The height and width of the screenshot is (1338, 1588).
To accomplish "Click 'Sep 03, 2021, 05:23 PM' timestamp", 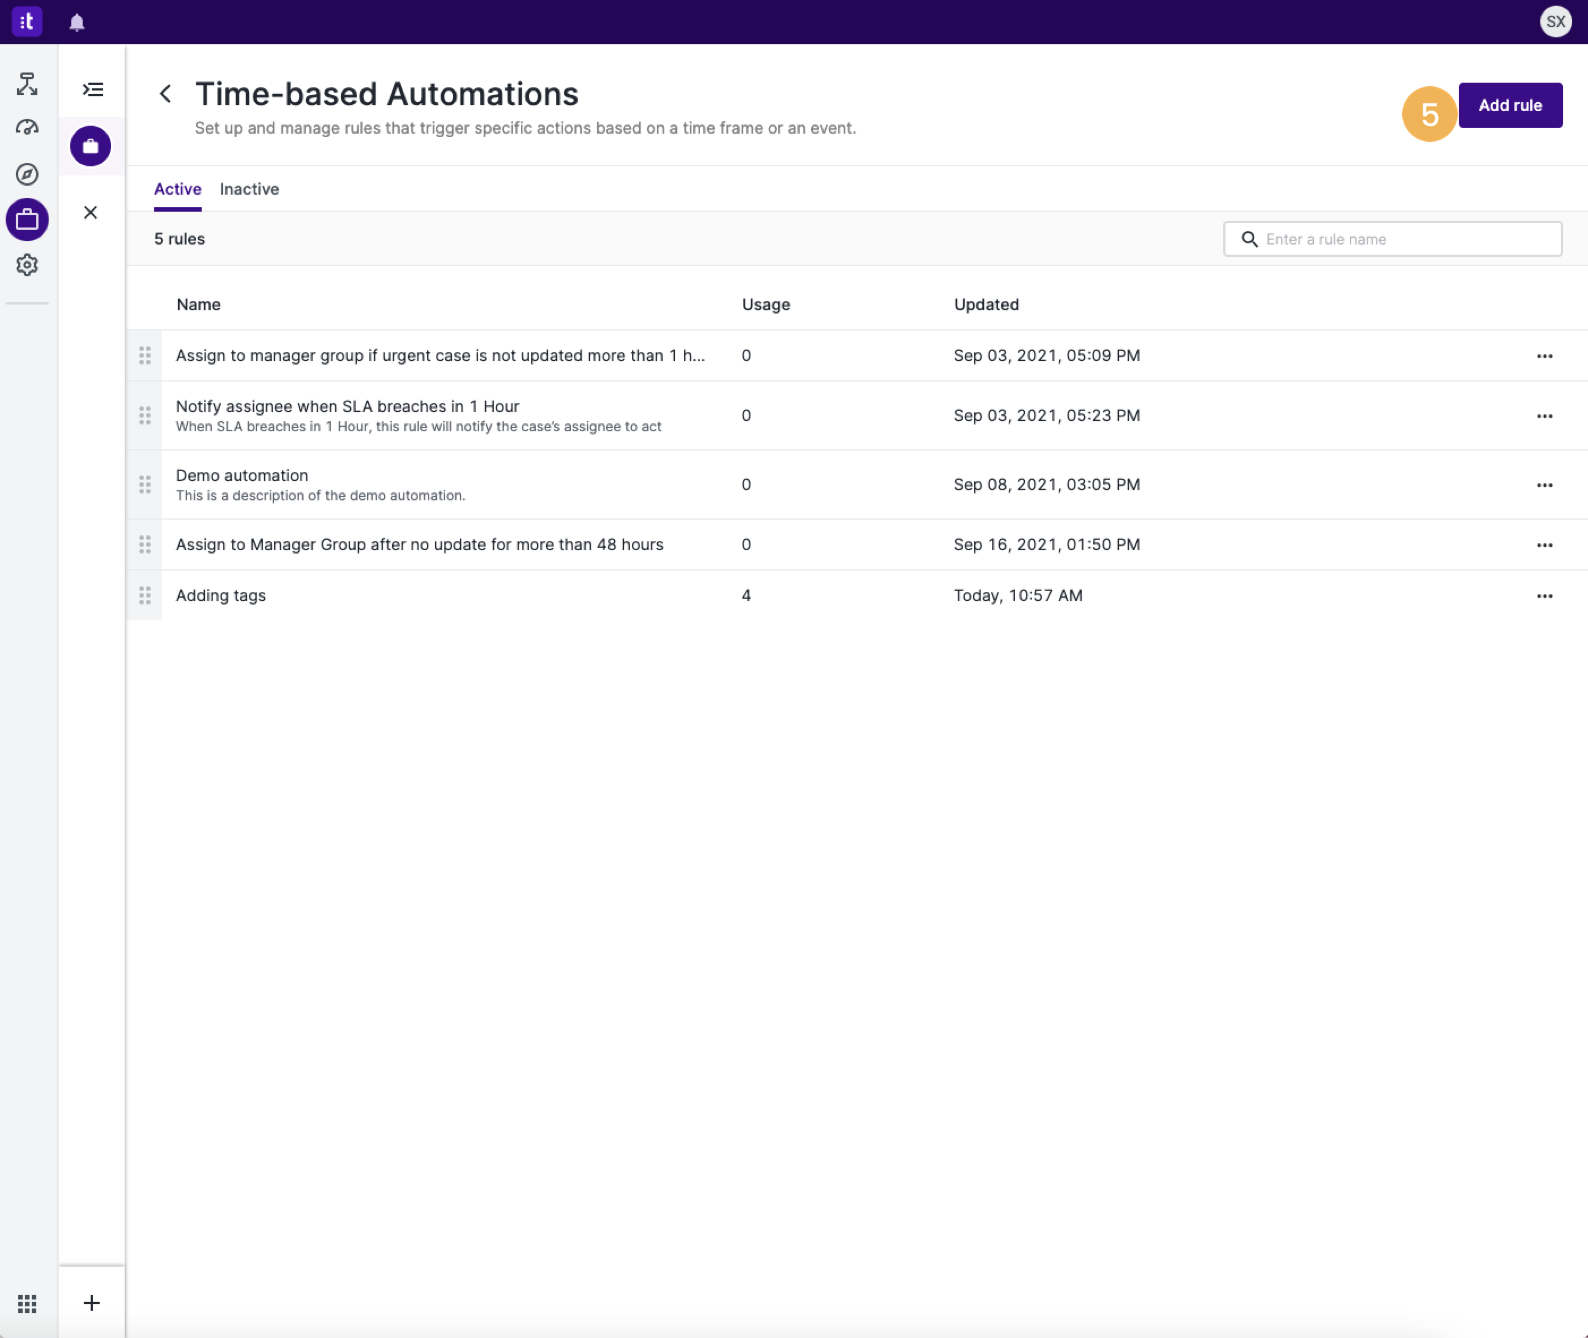I will coord(1047,416).
